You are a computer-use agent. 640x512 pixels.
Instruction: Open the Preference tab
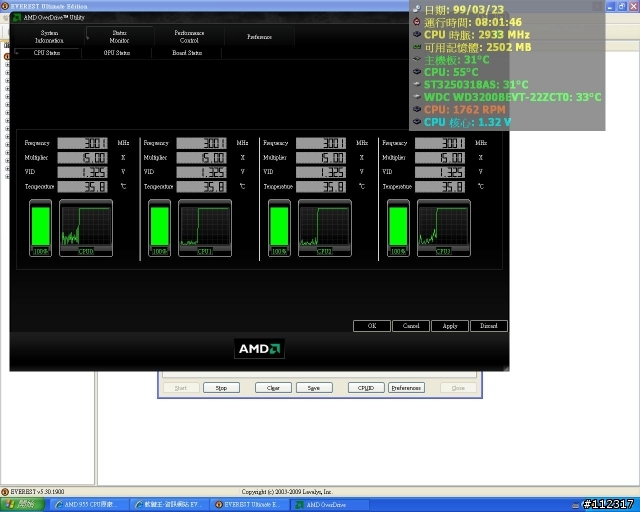click(x=259, y=37)
